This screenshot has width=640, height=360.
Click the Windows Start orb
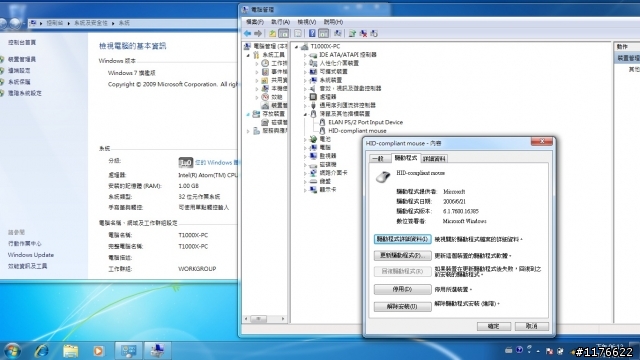tap(13, 351)
